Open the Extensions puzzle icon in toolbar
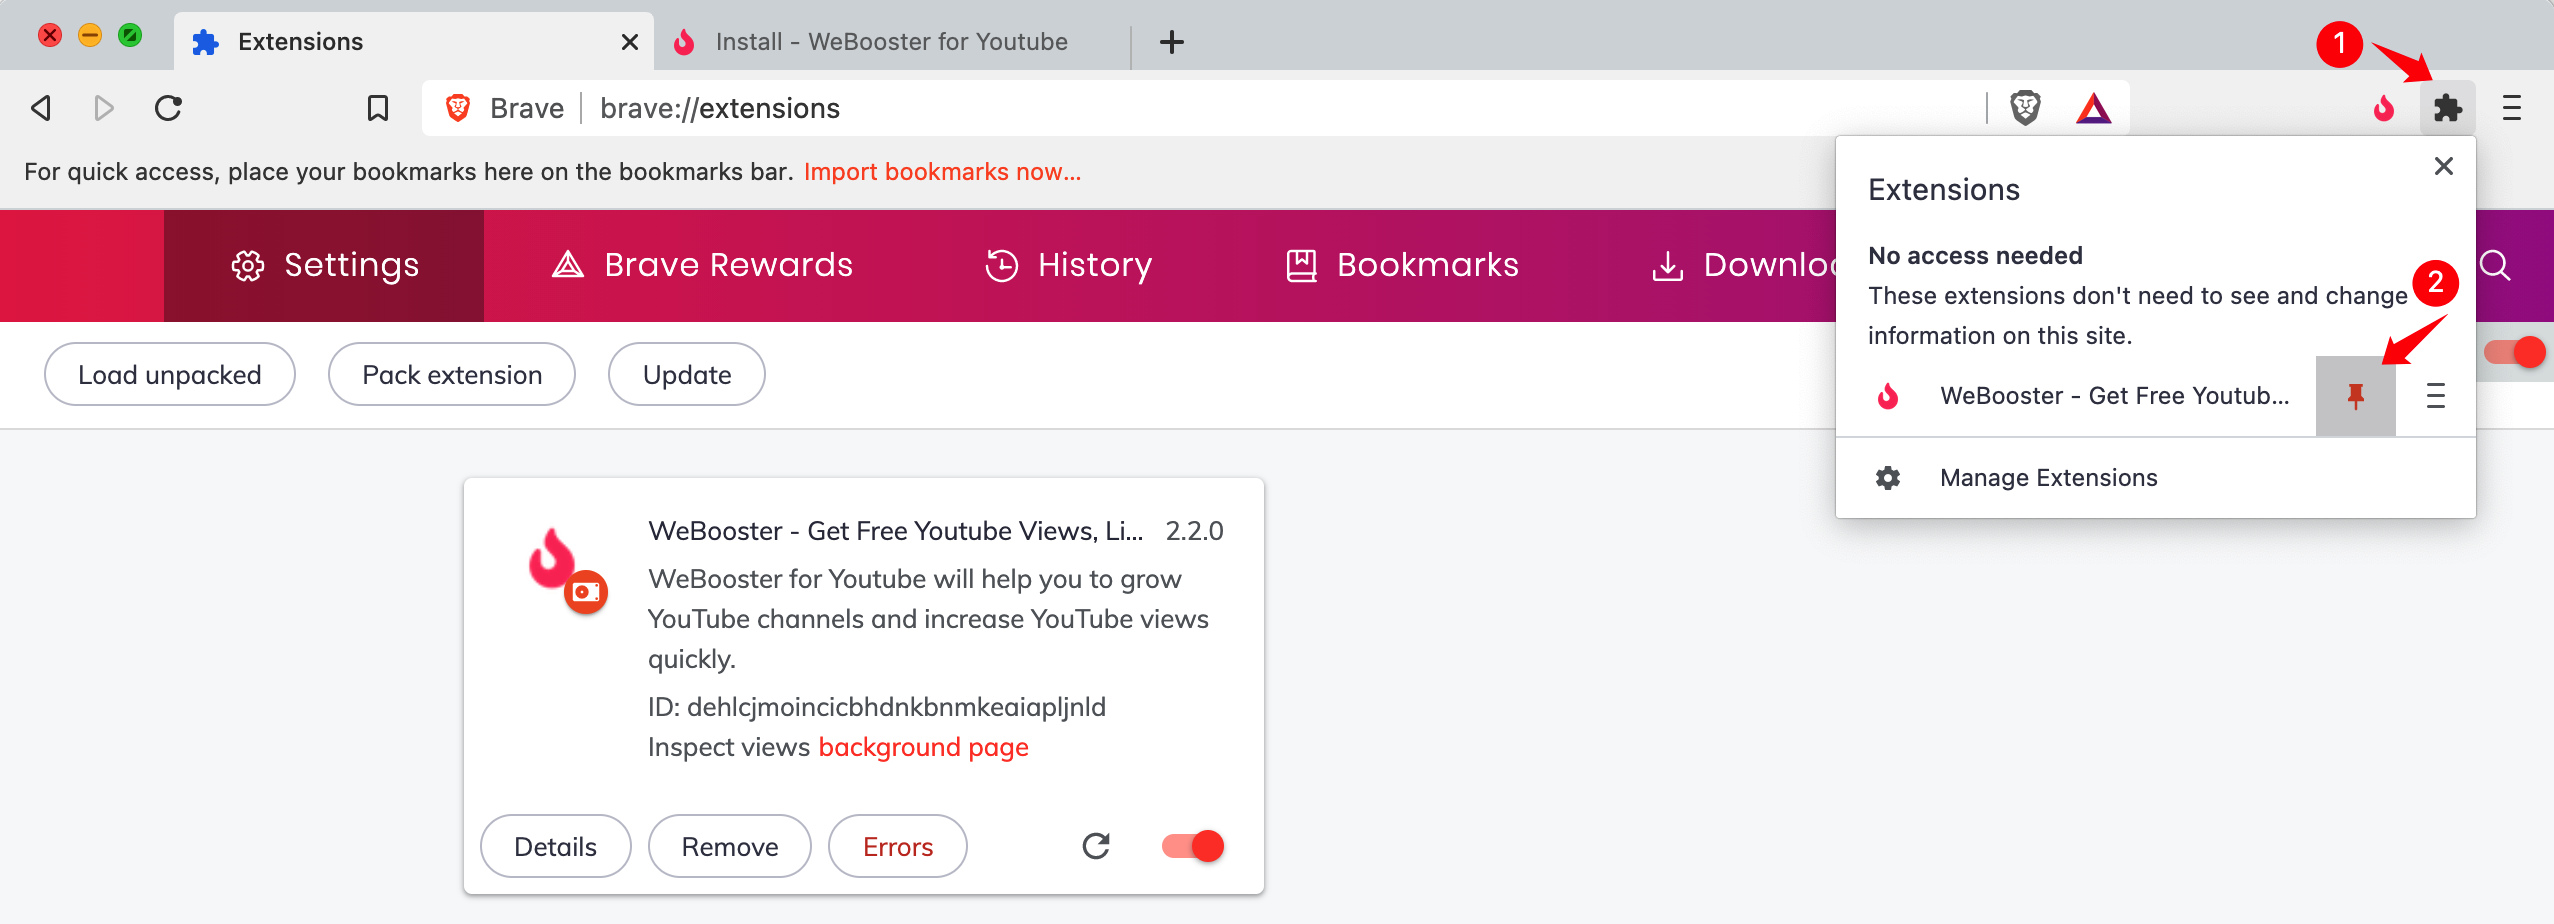Screen dimensions: 2554x924 2447,108
